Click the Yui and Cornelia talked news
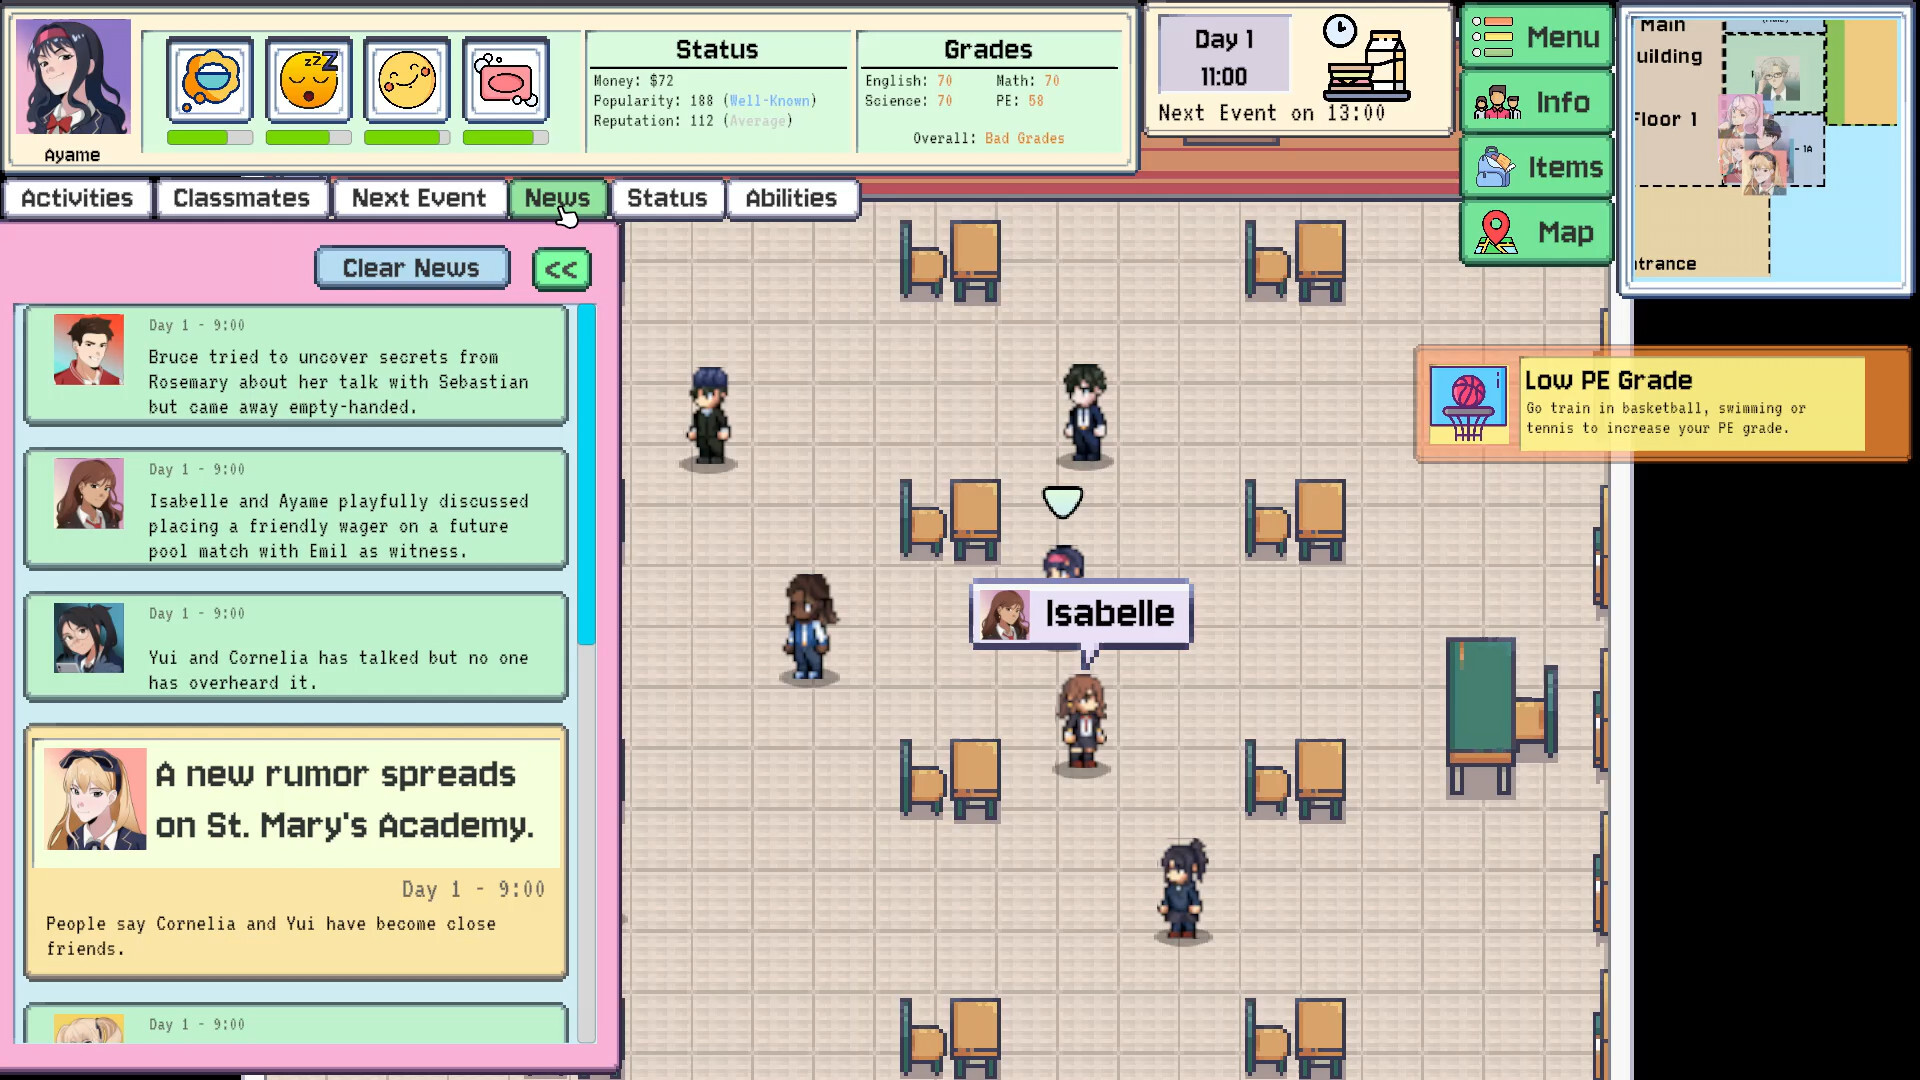This screenshot has height=1080, width=1920. coord(296,647)
